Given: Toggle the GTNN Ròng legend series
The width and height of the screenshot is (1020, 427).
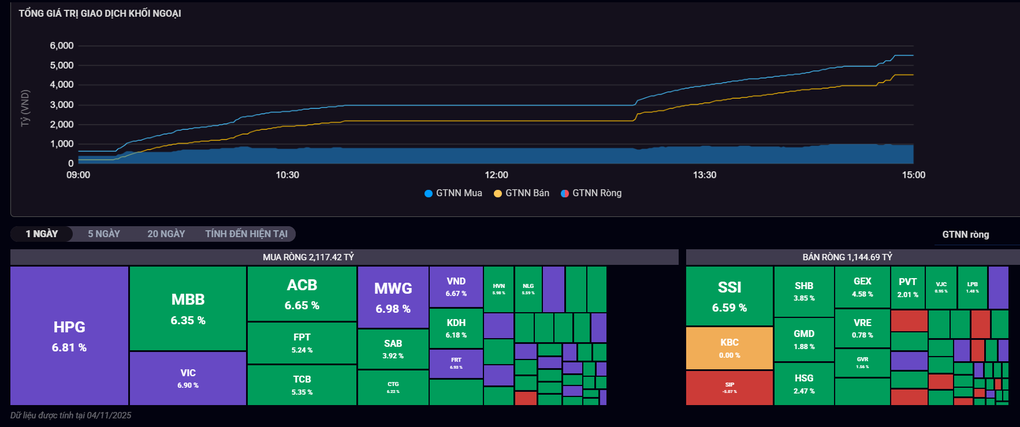Looking at the screenshot, I should point(591,193).
